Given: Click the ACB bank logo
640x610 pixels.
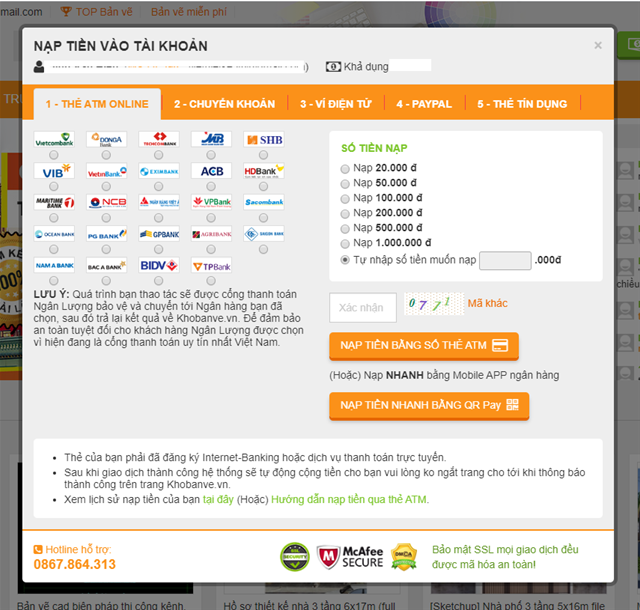Looking at the screenshot, I should (x=211, y=171).
